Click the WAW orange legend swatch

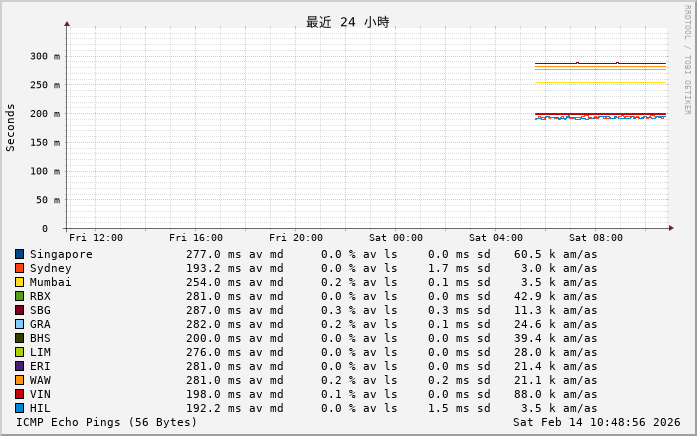[19, 380]
